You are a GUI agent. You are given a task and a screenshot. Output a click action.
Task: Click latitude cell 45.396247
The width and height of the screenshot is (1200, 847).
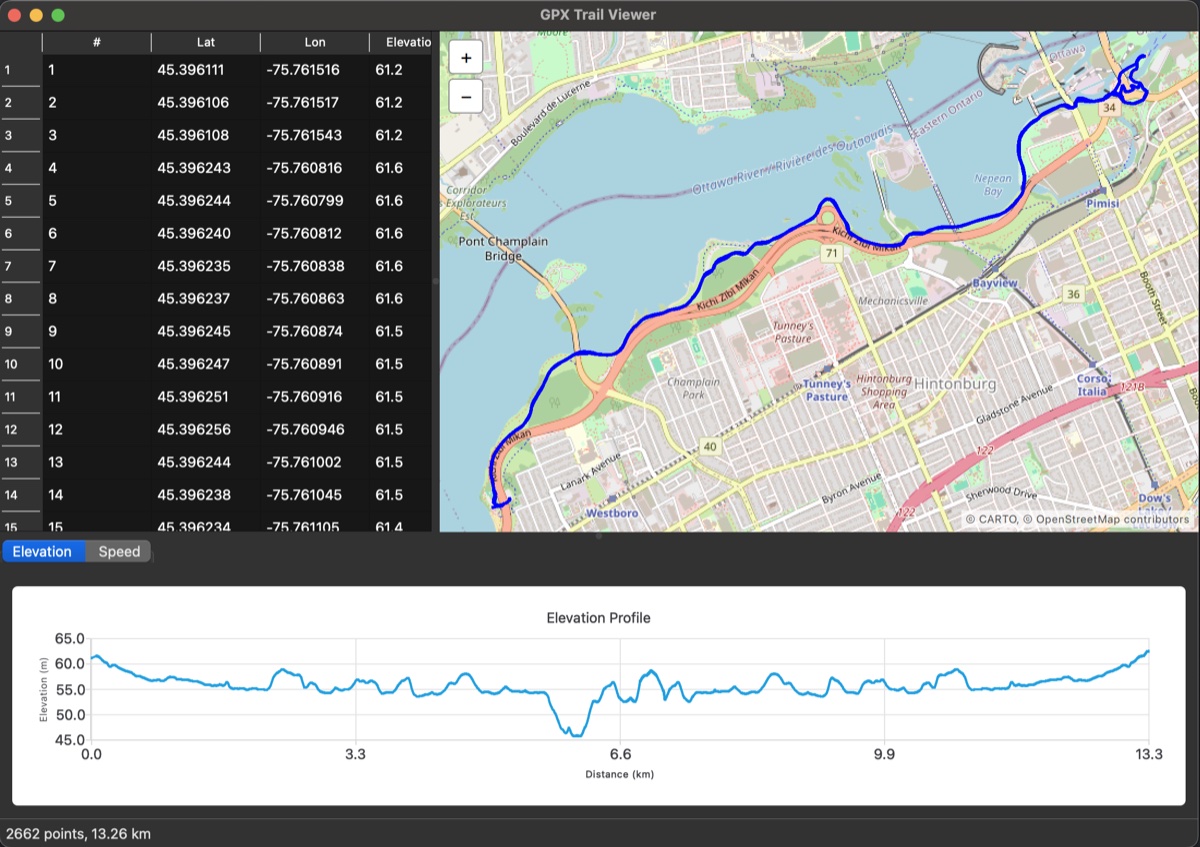(206, 364)
